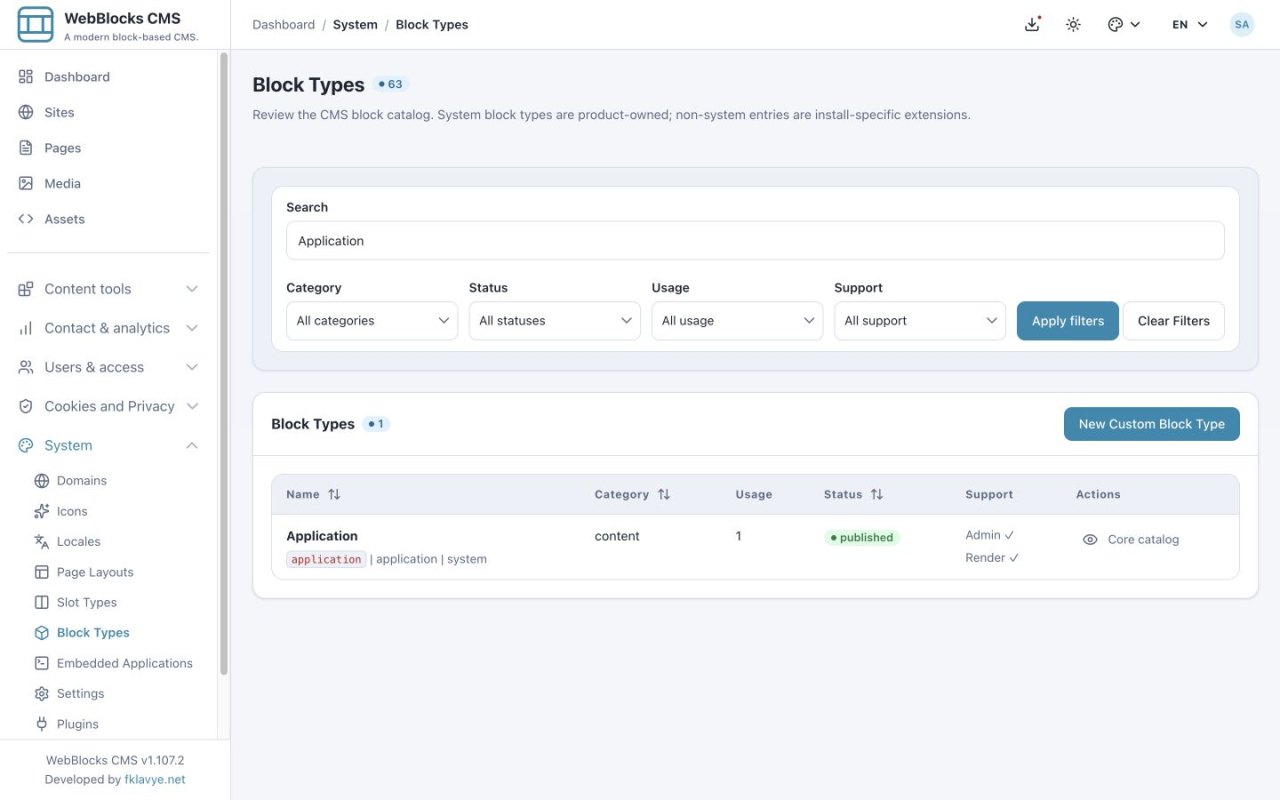Sort the table by Status column
This screenshot has width=1280, height=800.
[x=853, y=494]
